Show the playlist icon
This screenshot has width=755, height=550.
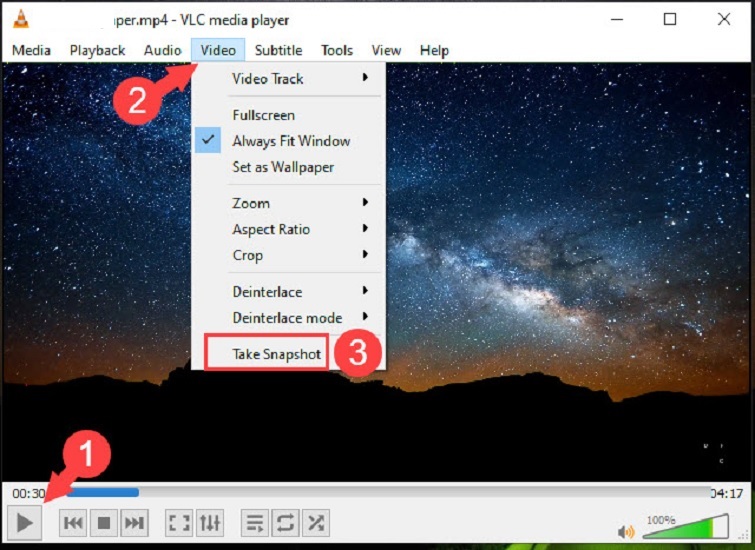(x=255, y=522)
